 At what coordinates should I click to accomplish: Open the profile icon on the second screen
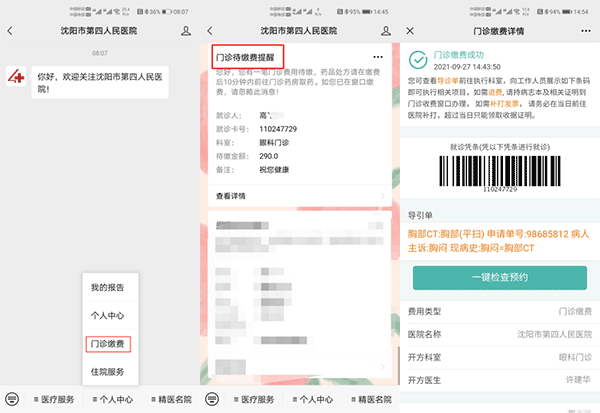coord(386,31)
